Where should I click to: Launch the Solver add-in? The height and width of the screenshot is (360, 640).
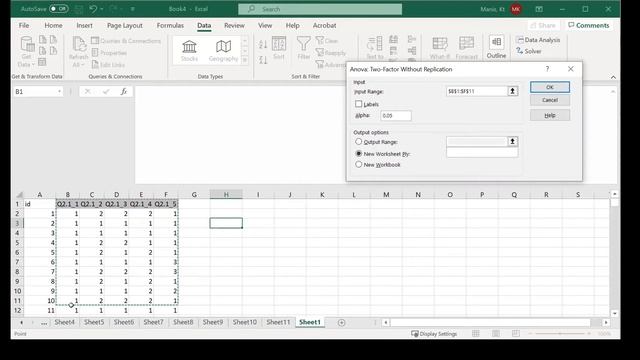coord(529,51)
